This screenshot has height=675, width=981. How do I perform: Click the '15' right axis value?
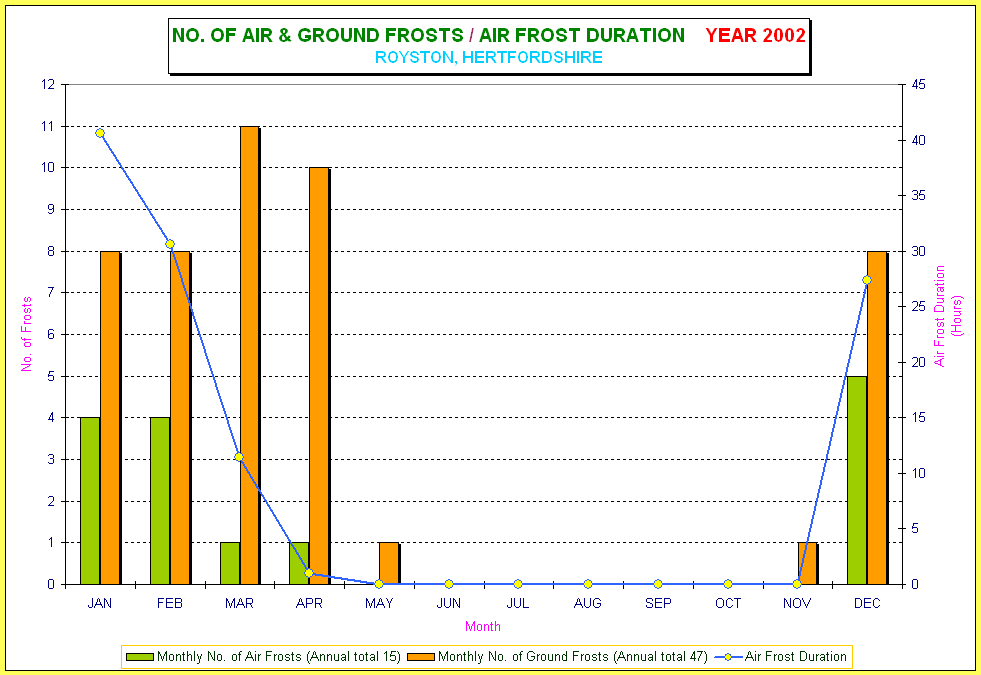pyautogui.click(x=918, y=417)
